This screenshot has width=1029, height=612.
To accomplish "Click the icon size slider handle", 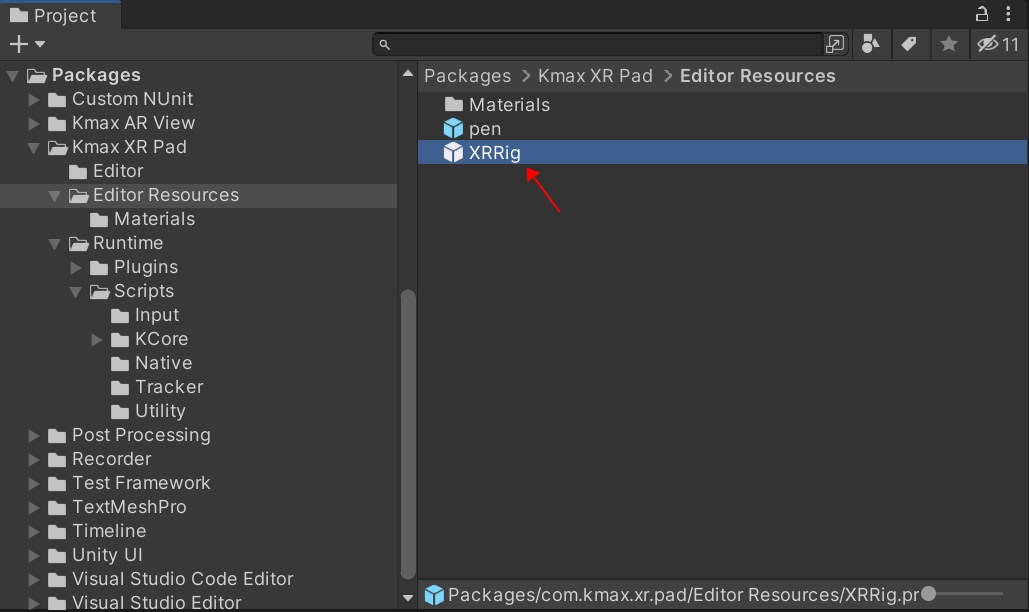I will (928, 594).
